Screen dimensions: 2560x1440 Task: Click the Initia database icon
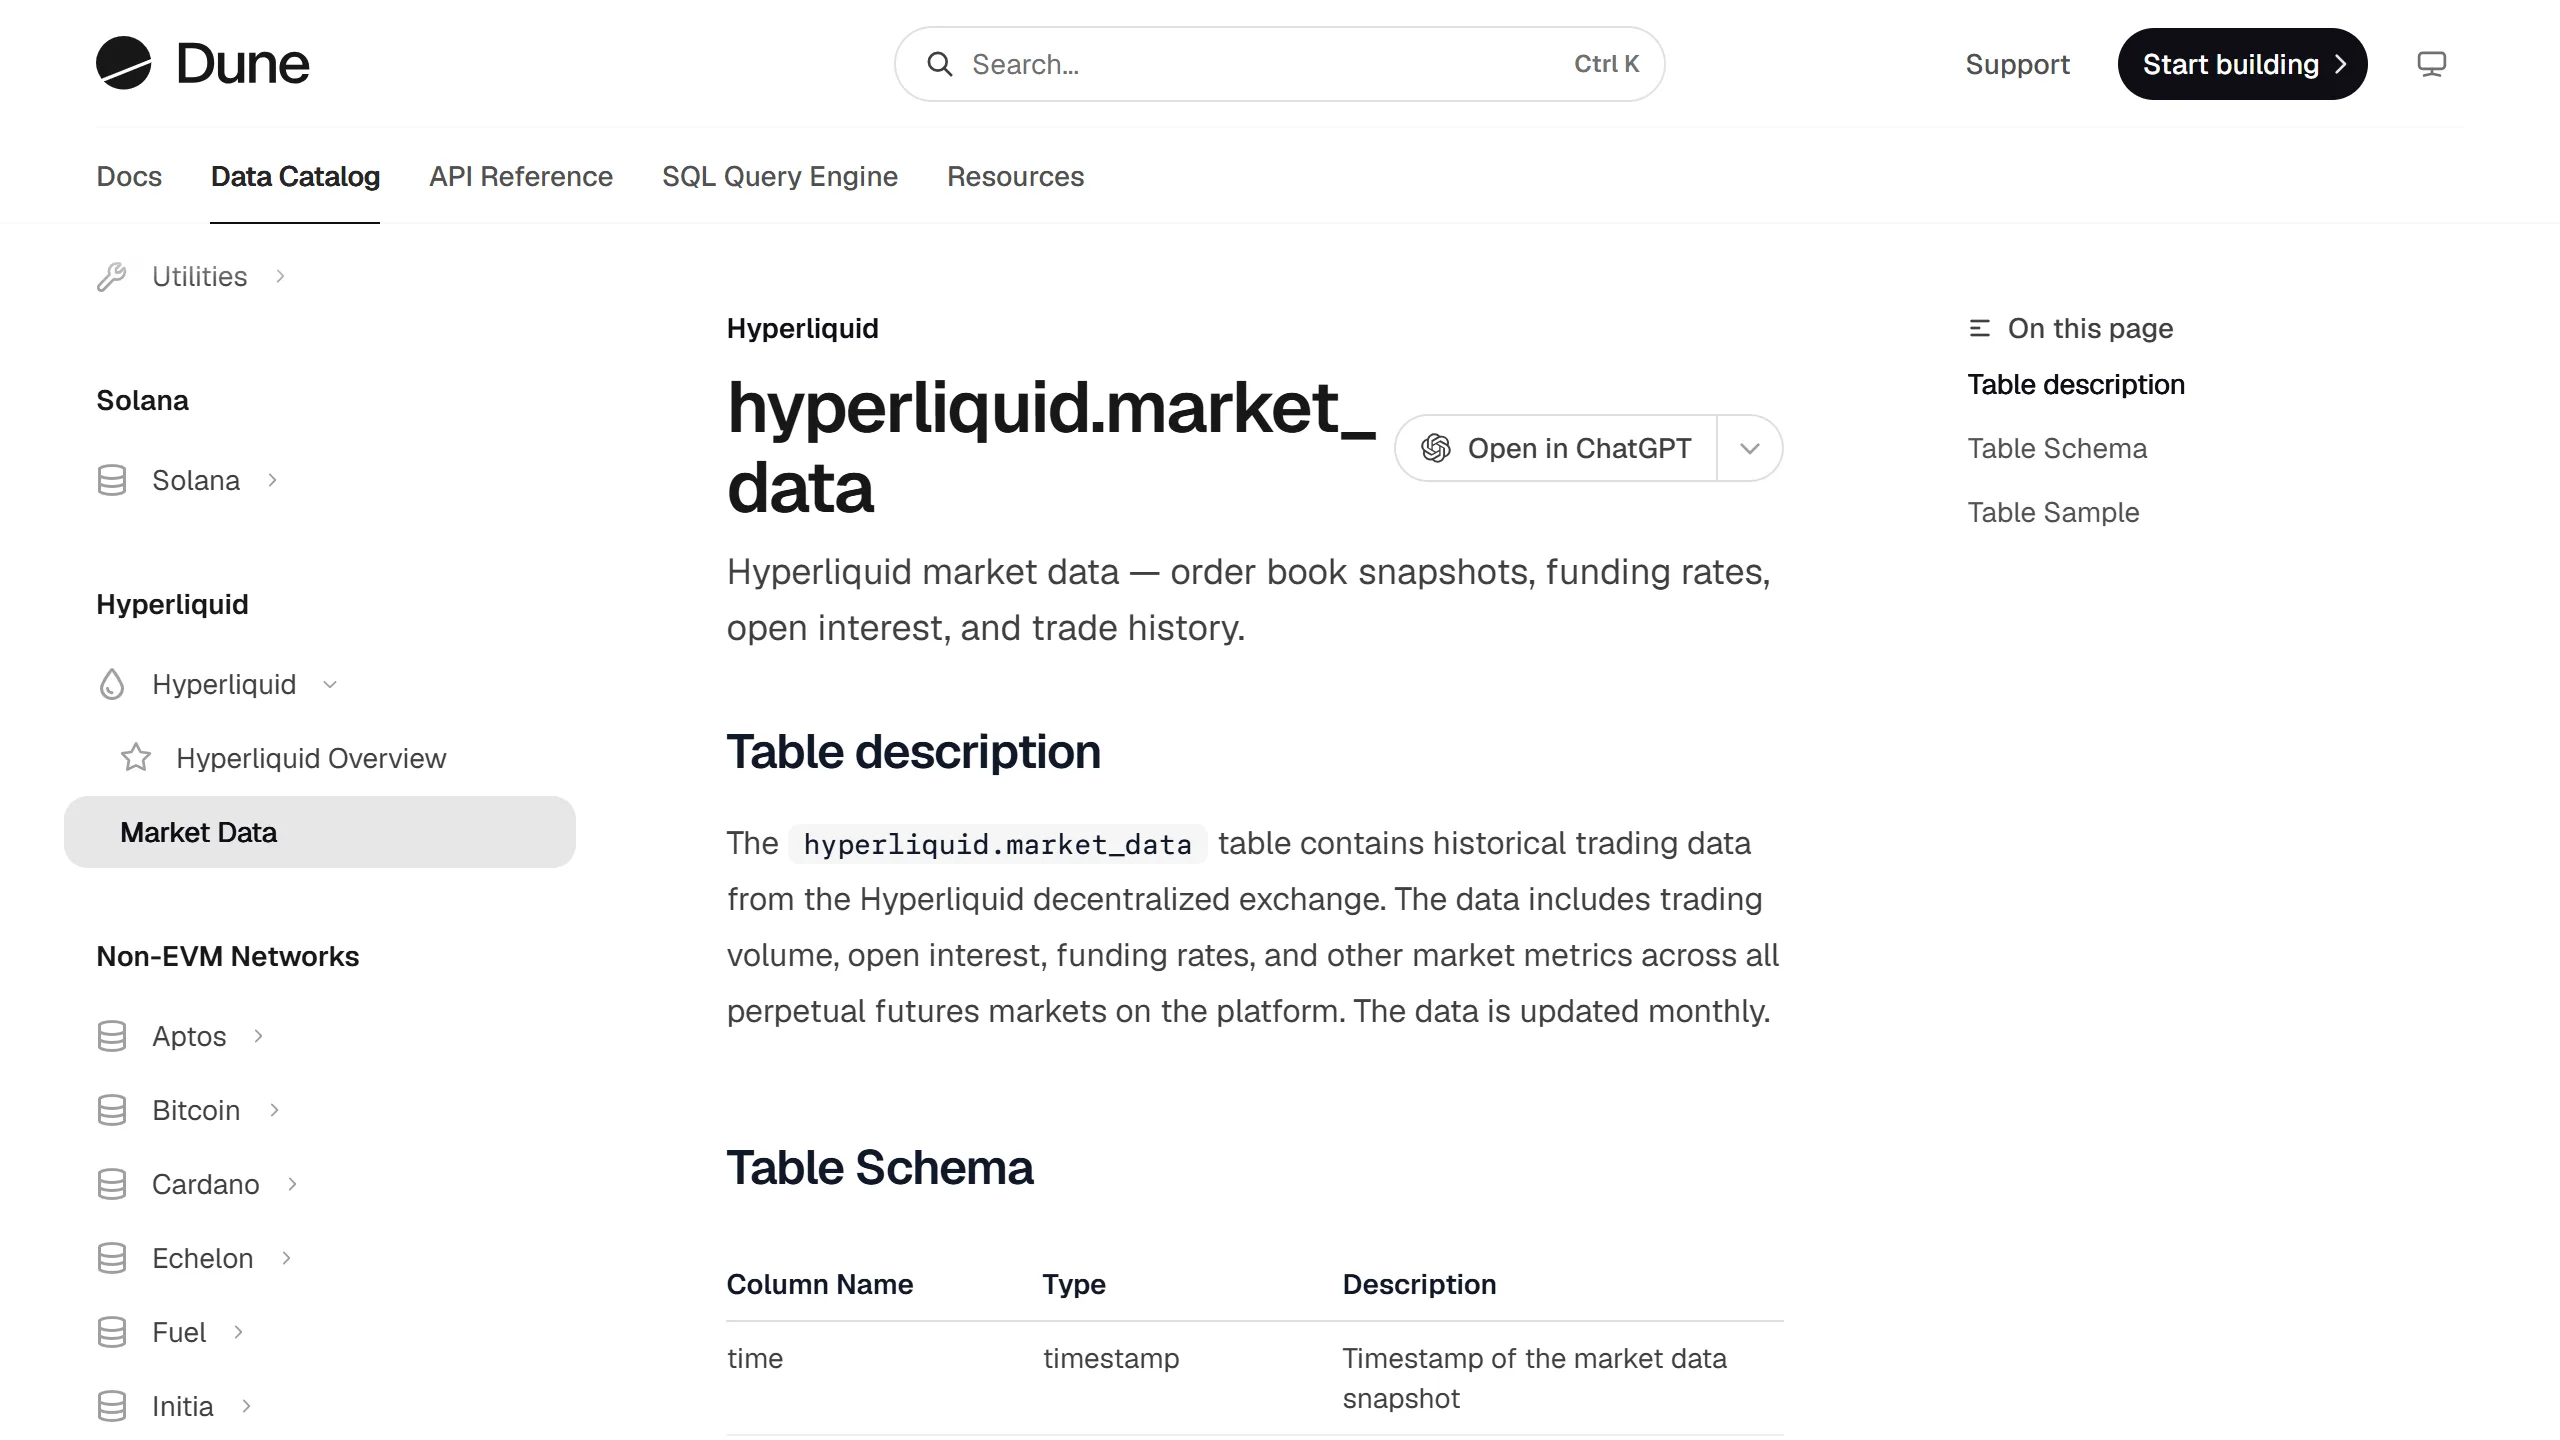coord(112,1406)
